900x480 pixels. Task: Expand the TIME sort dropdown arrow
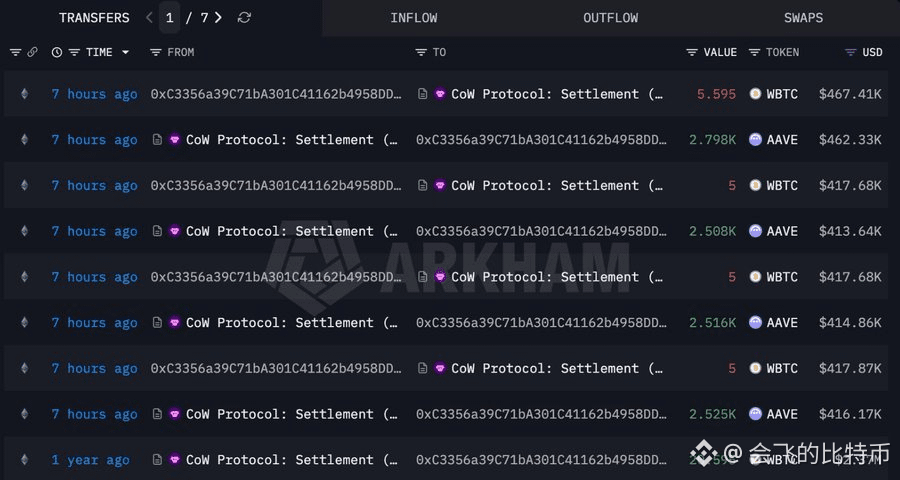[x=125, y=52]
